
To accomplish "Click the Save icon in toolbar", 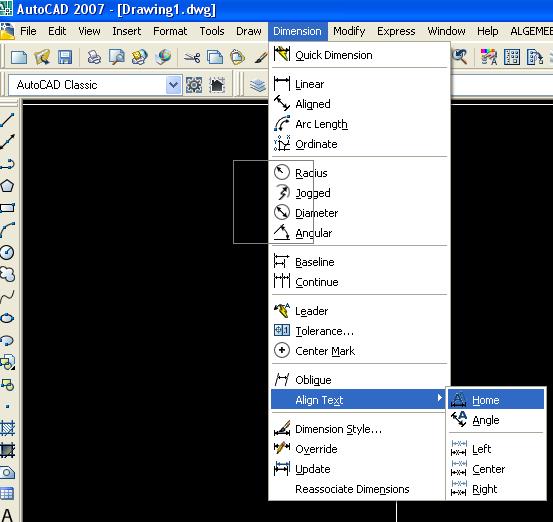I will click(65, 57).
